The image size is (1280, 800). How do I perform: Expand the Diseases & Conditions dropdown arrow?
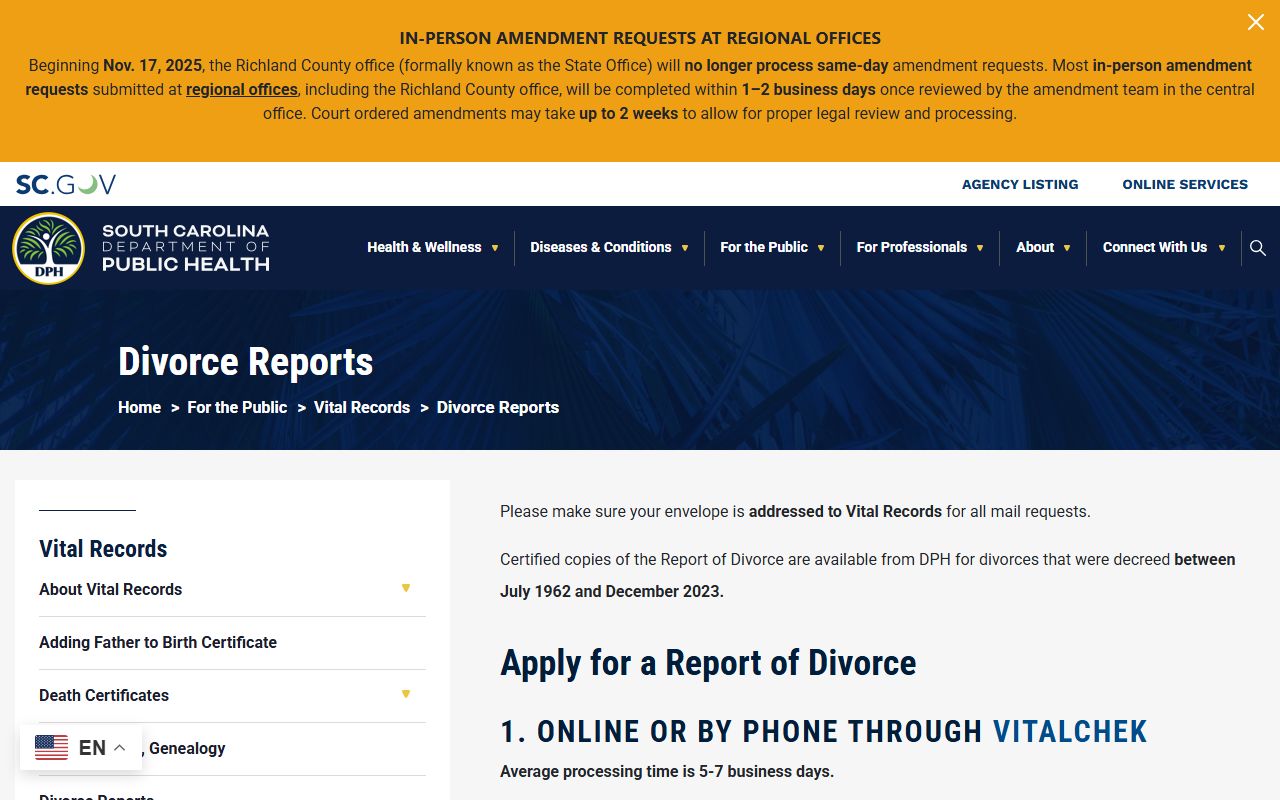coord(685,248)
